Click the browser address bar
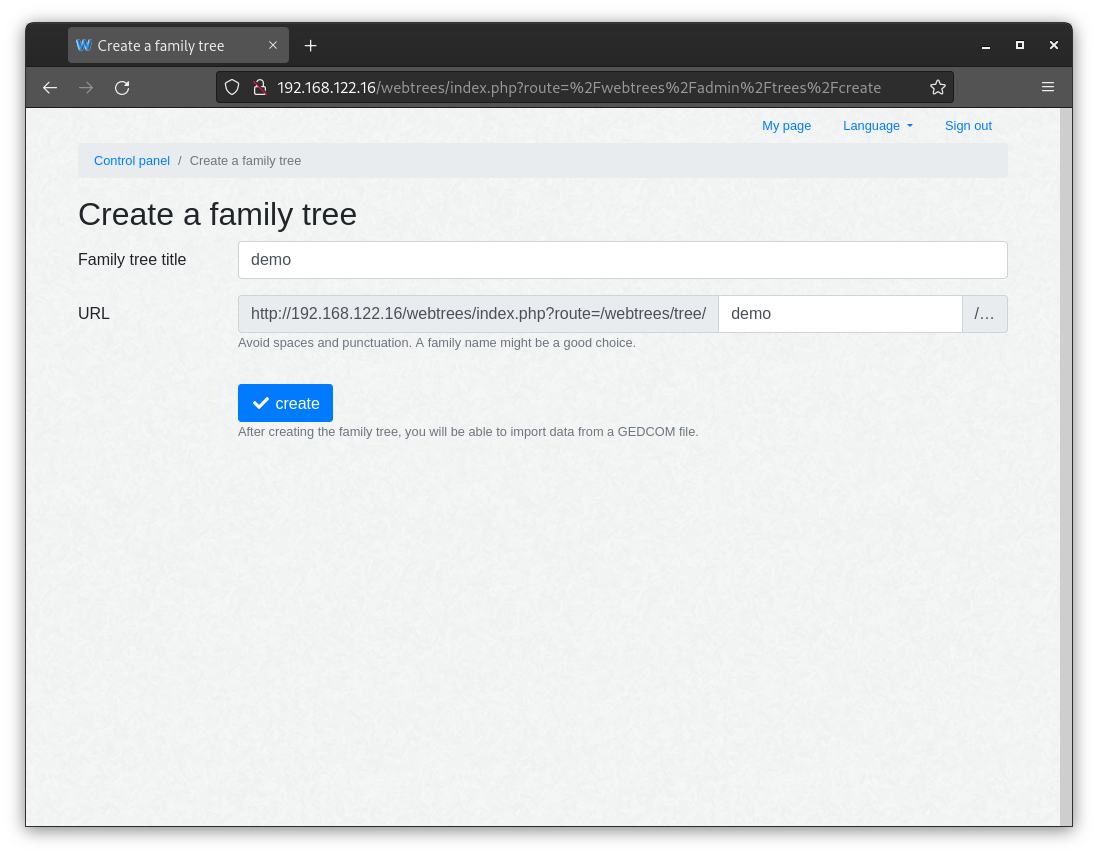The height and width of the screenshot is (855, 1098). pyautogui.click(x=600, y=88)
